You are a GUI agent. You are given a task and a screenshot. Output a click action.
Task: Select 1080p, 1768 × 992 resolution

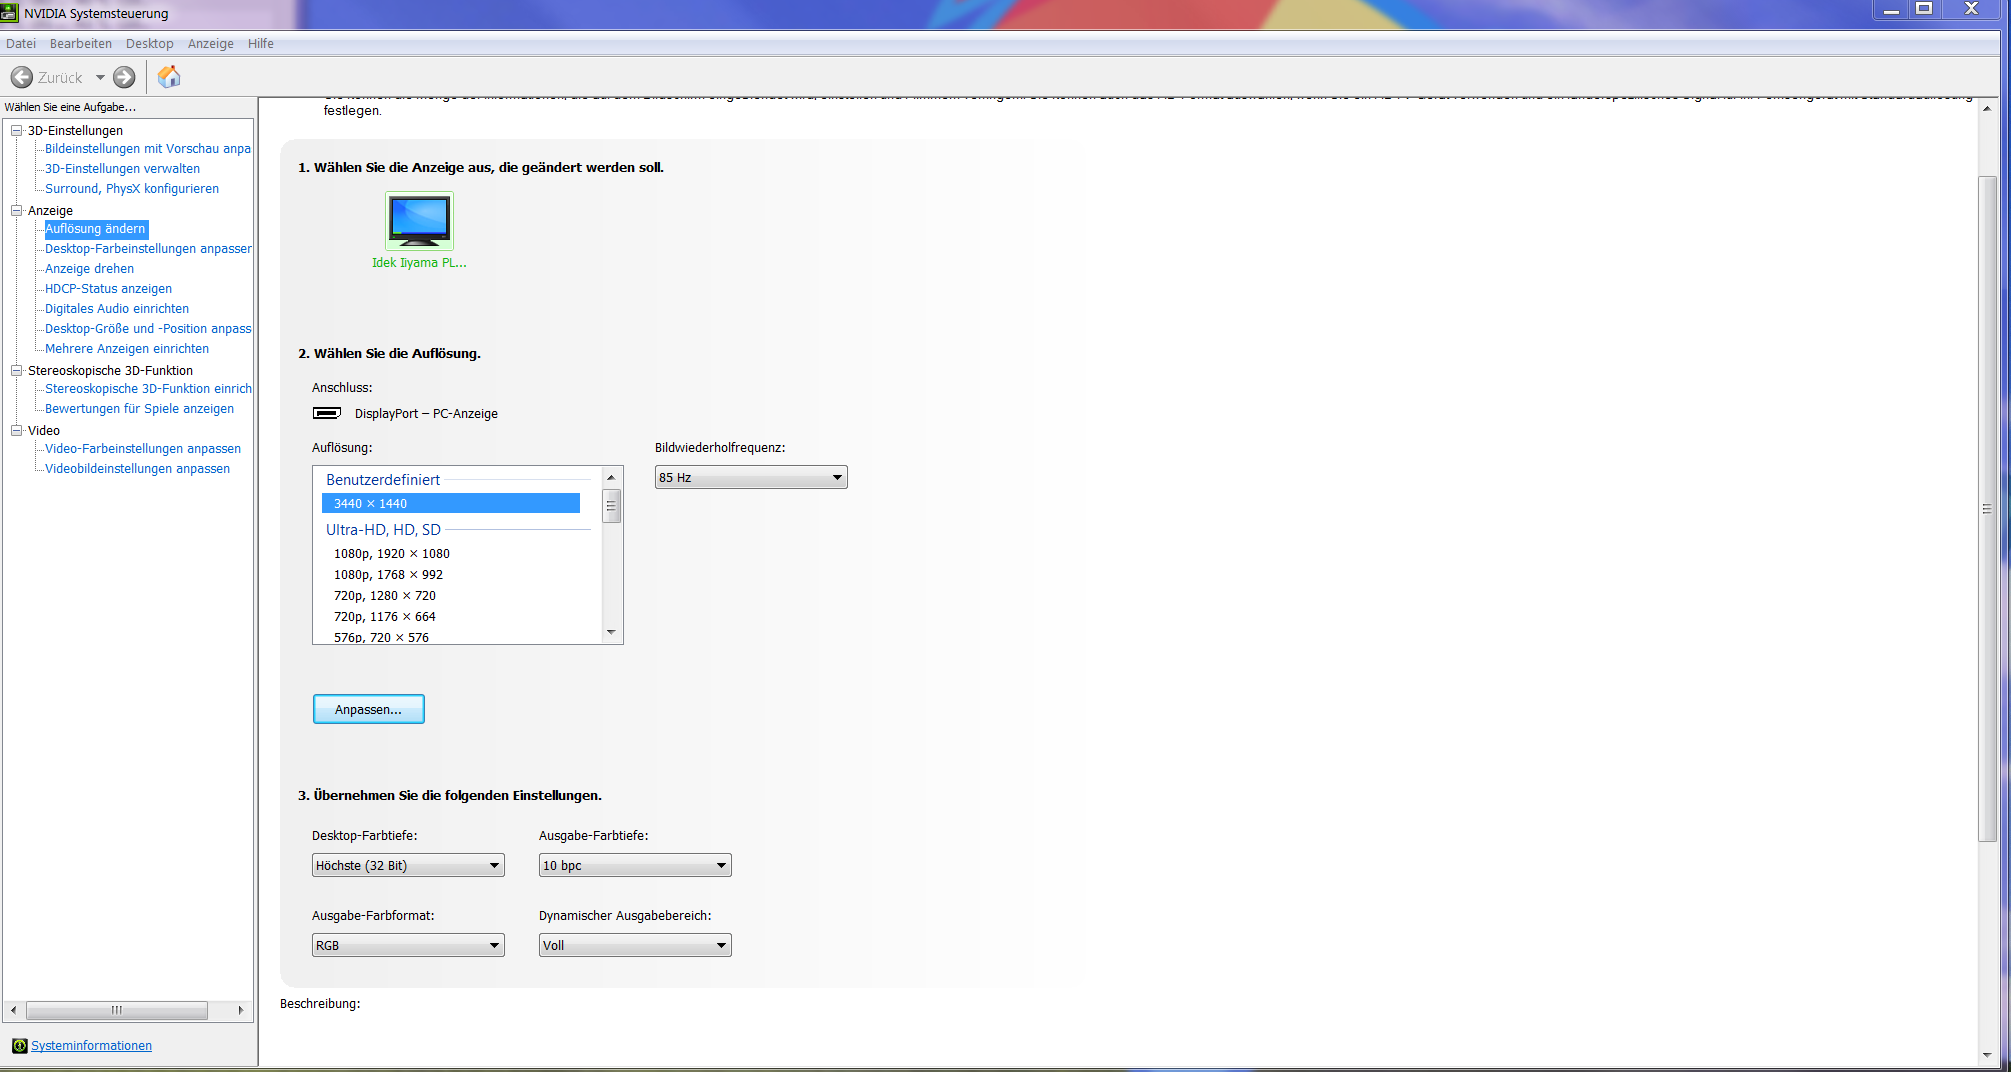pyautogui.click(x=388, y=575)
